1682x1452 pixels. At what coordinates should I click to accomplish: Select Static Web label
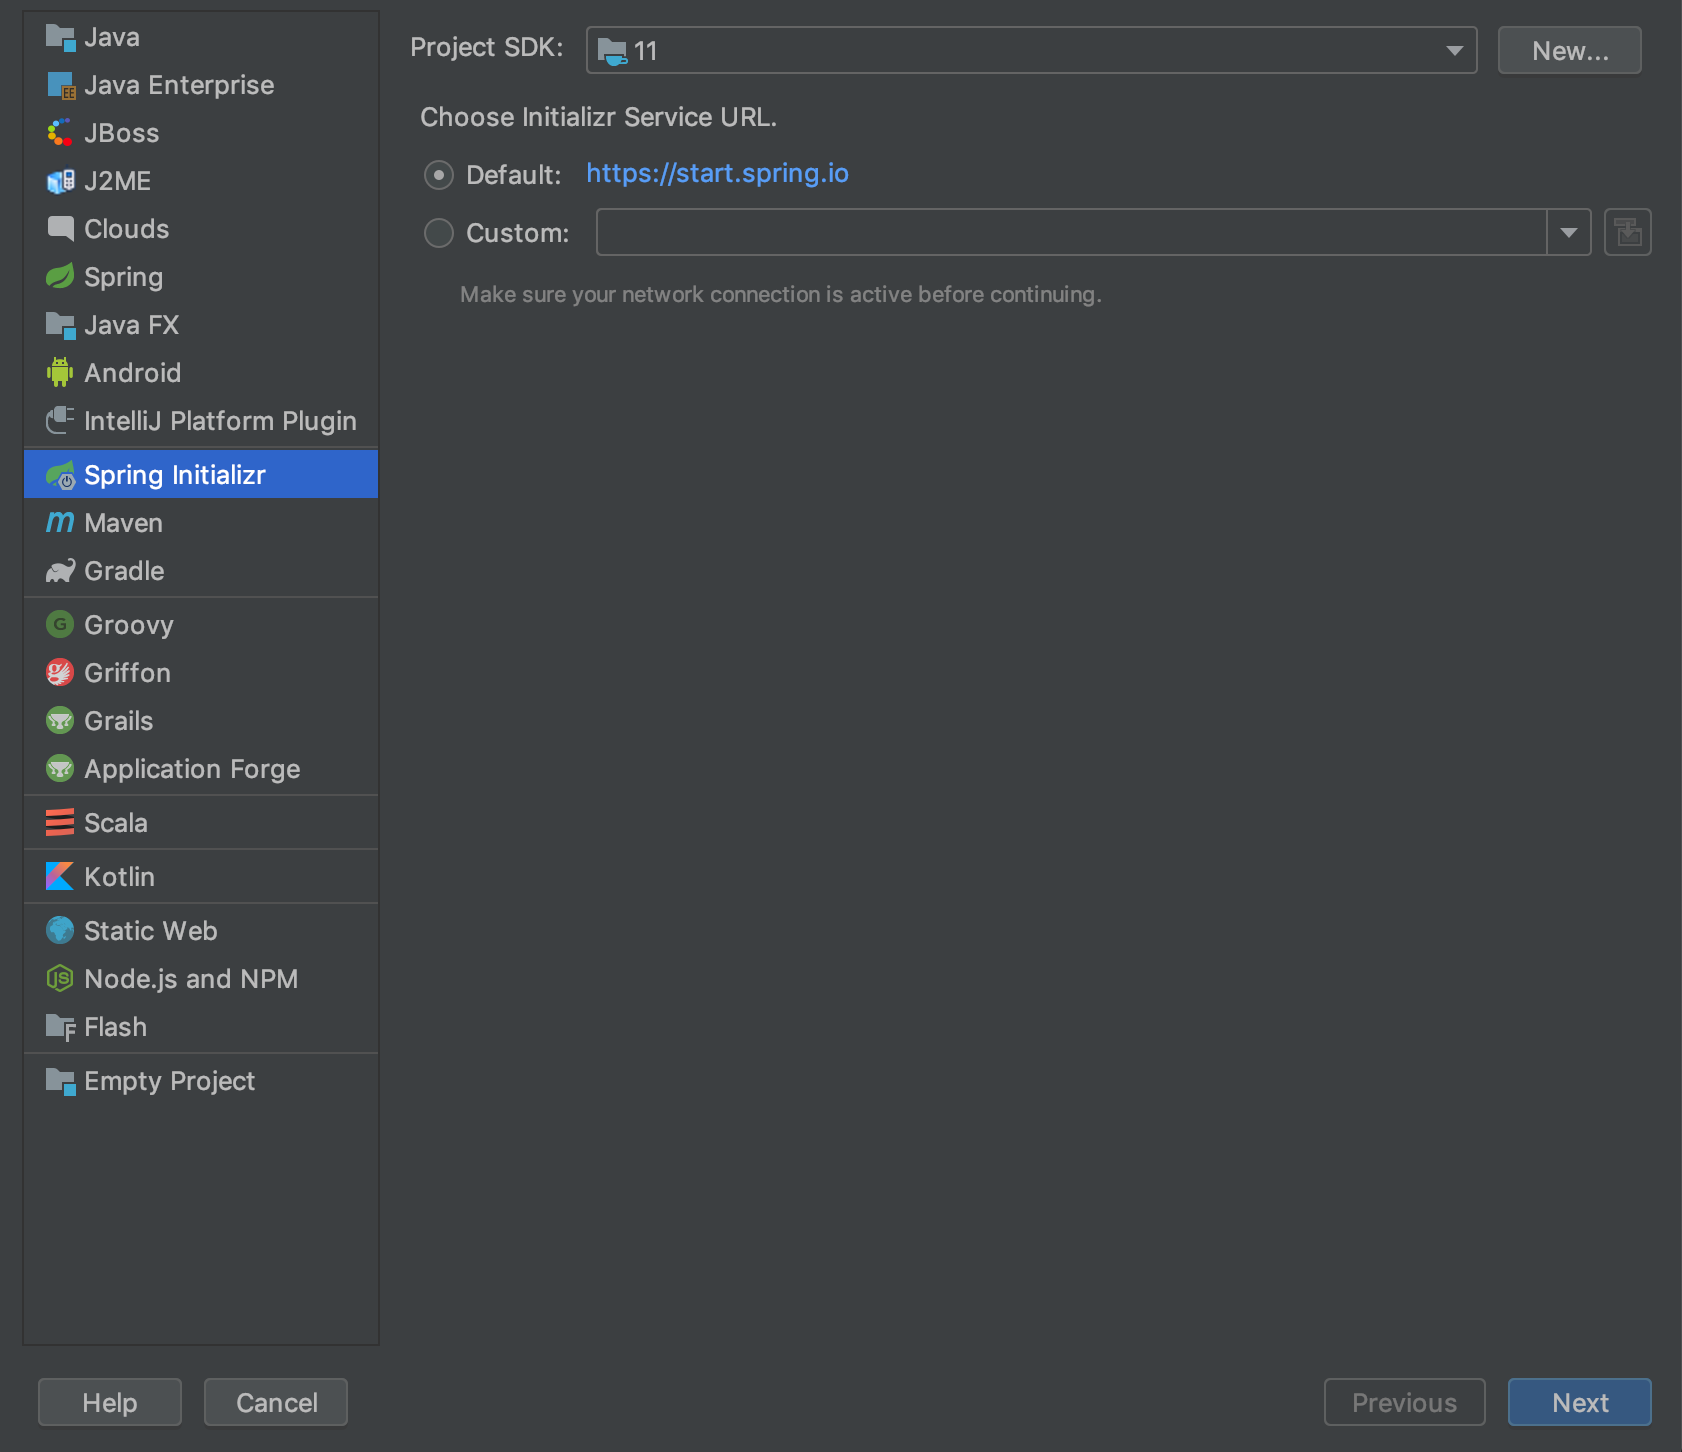point(151,931)
